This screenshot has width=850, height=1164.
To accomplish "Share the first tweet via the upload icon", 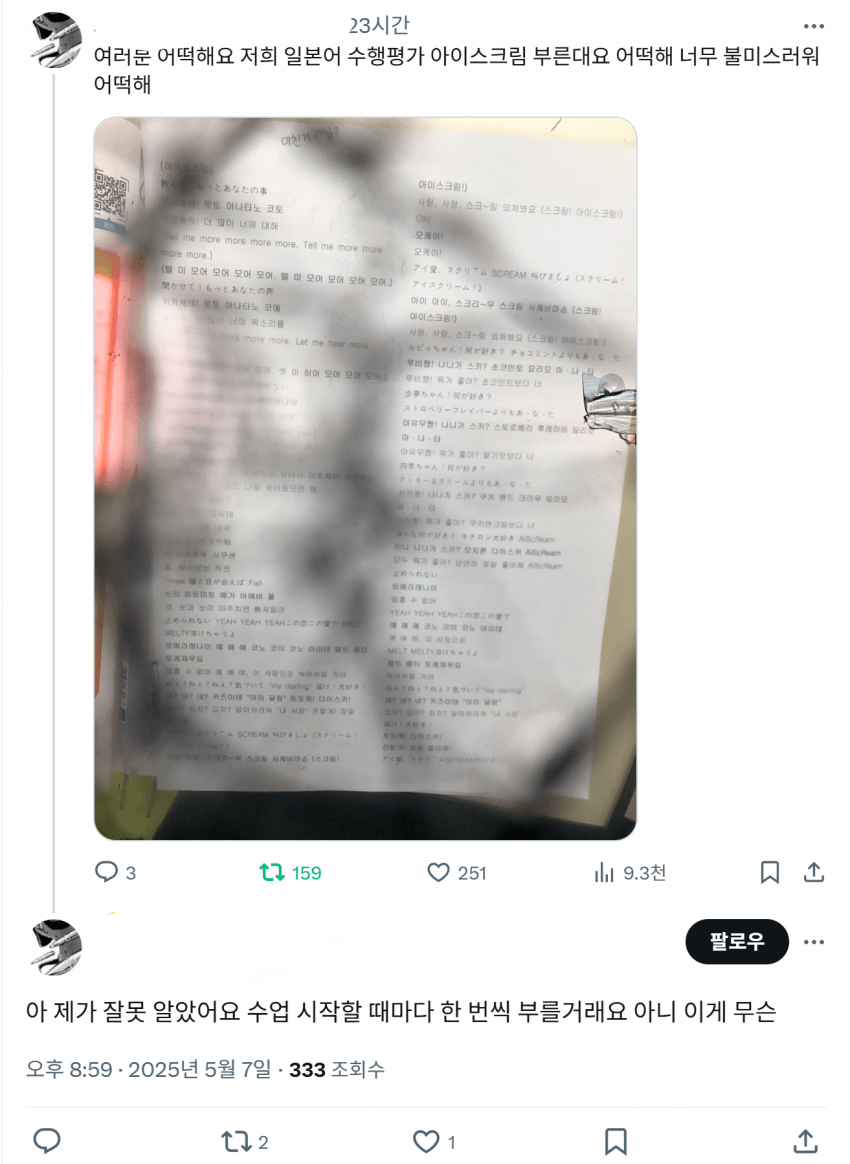I will tap(814, 872).
